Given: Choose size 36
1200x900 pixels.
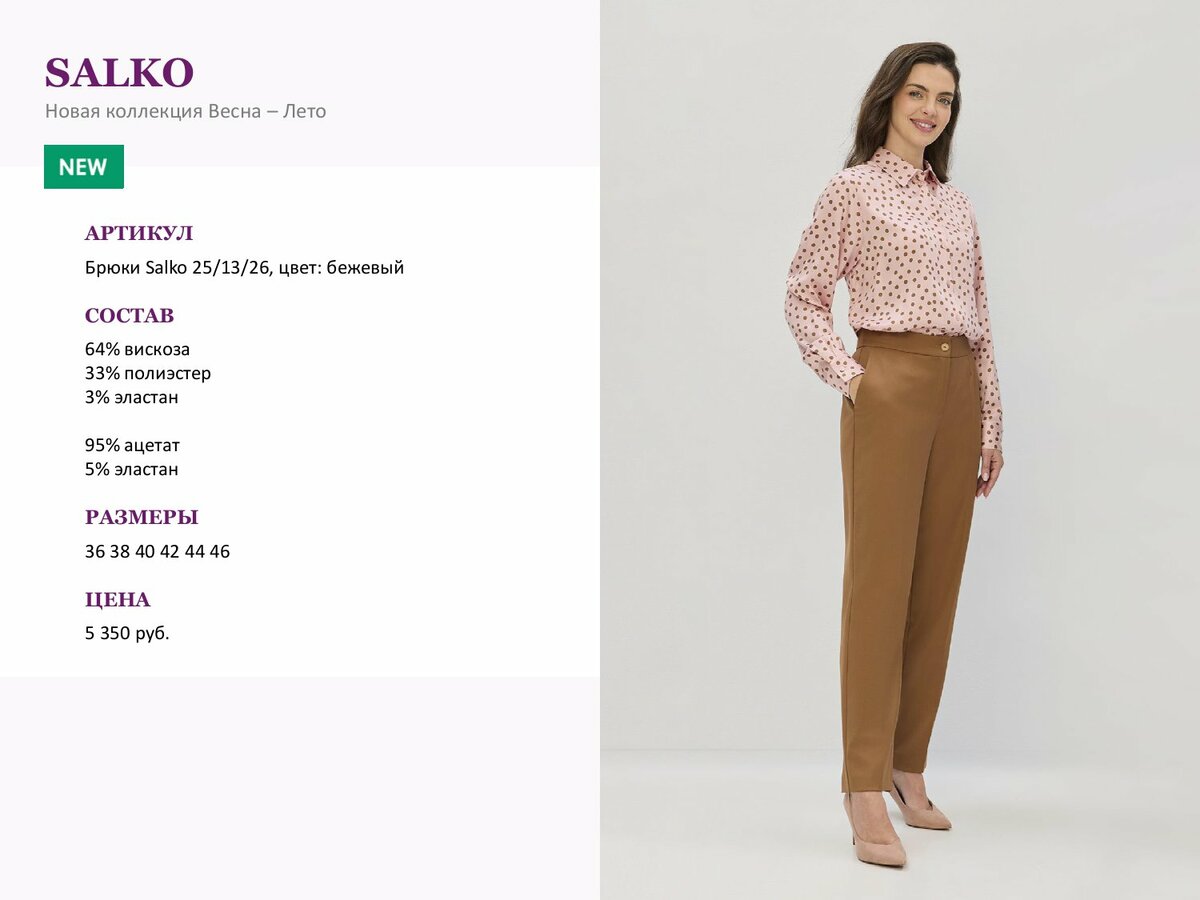Looking at the screenshot, I should coord(95,552).
